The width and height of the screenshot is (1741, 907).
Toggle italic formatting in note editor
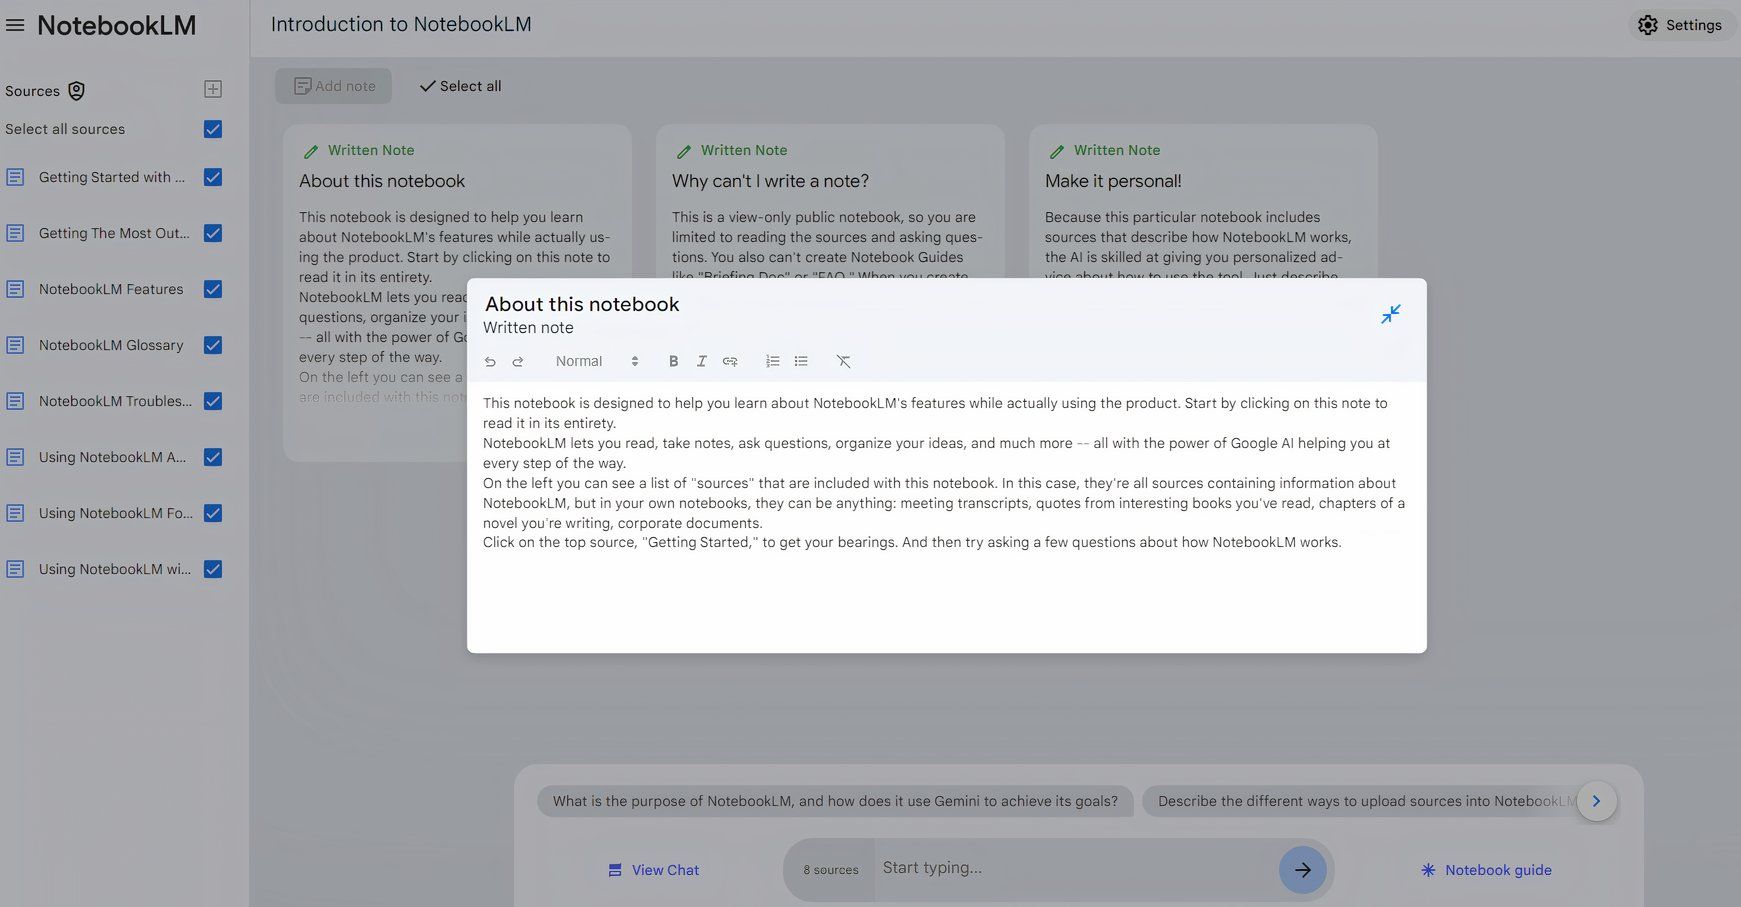(x=701, y=362)
